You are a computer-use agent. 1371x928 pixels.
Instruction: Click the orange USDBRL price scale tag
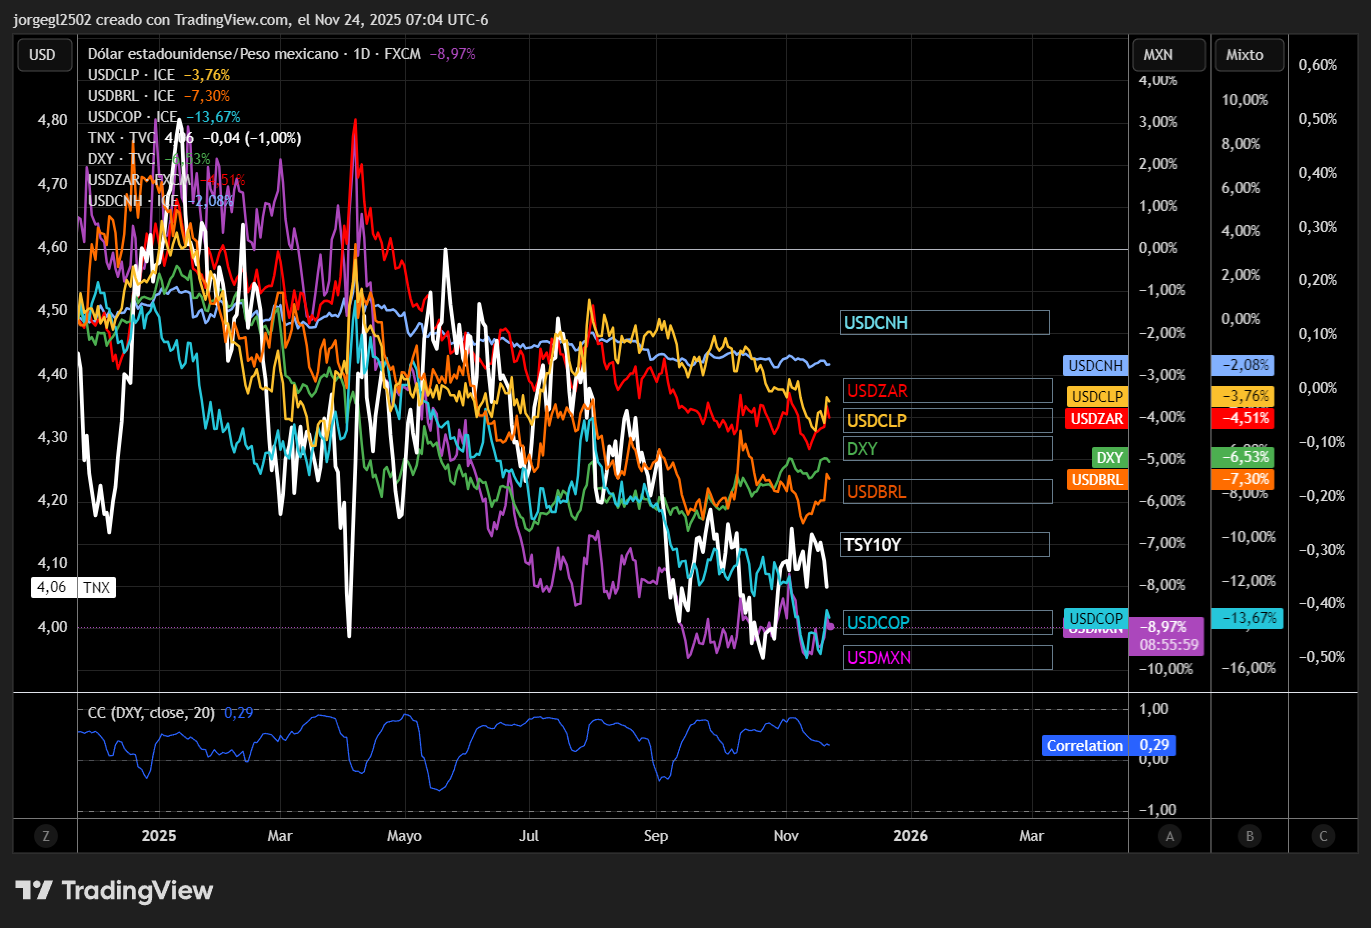point(1097,480)
